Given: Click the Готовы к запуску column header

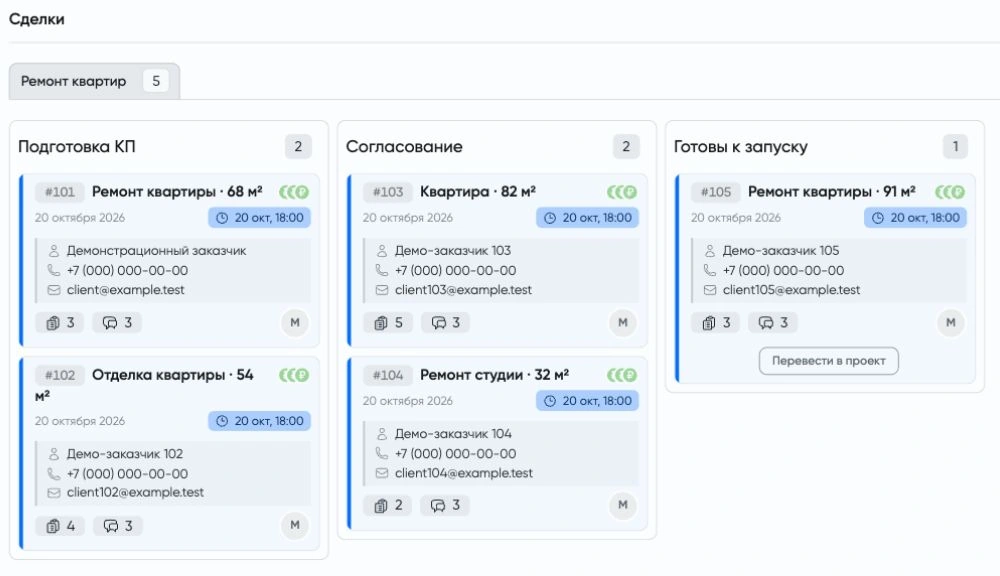Looking at the screenshot, I should (x=740, y=147).
